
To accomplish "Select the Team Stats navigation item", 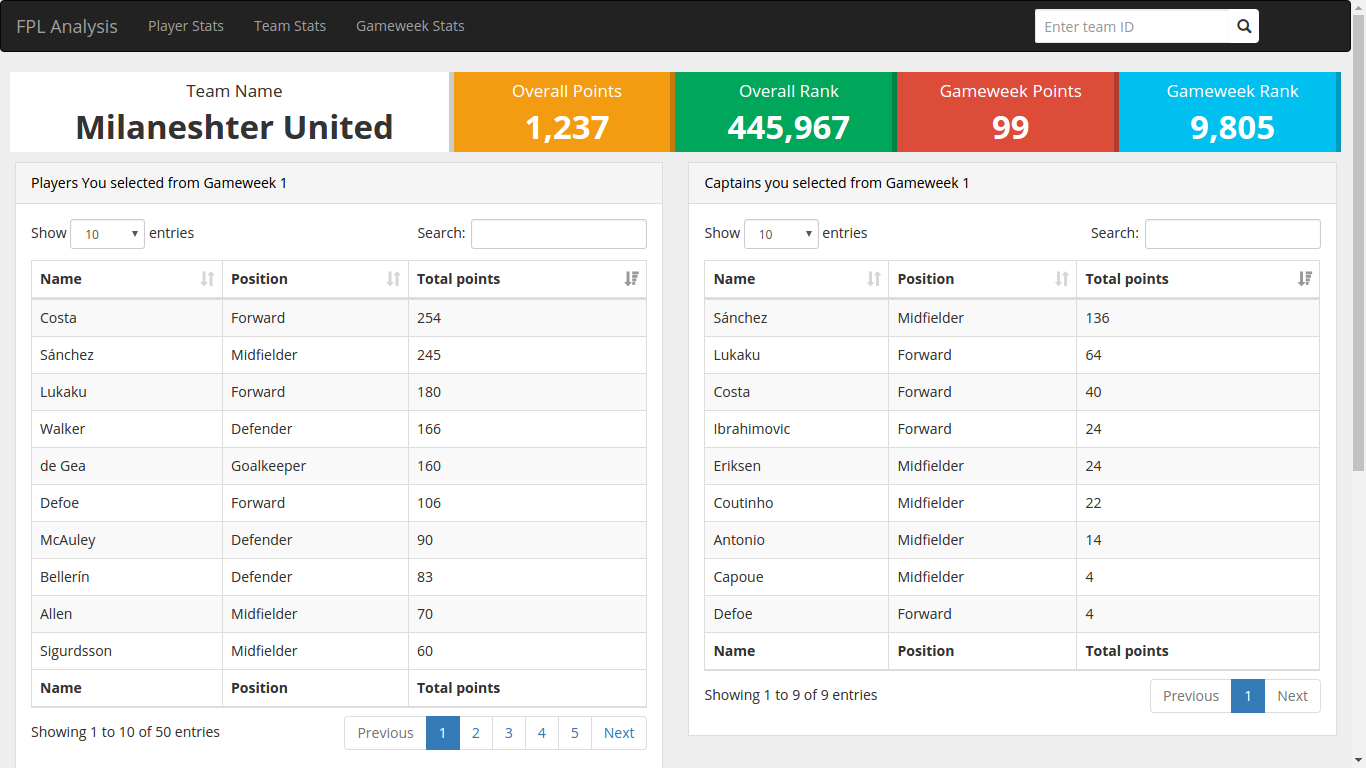I will pos(290,26).
